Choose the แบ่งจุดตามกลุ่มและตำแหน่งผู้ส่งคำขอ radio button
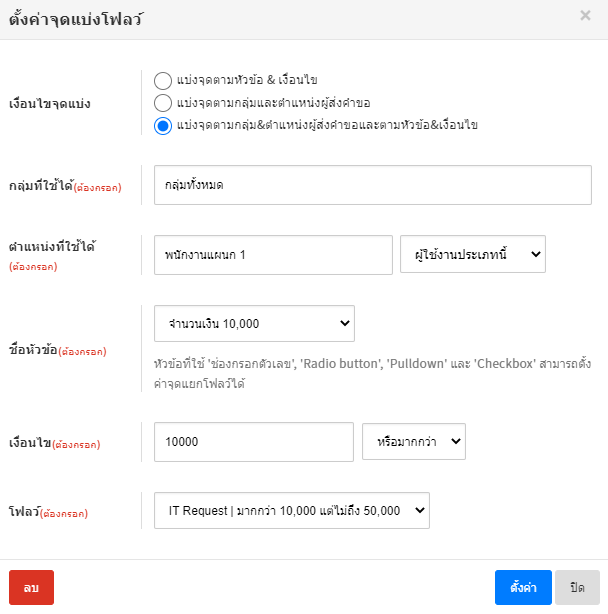Image resolution: width=608 pixels, height=614 pixels. 163,103
